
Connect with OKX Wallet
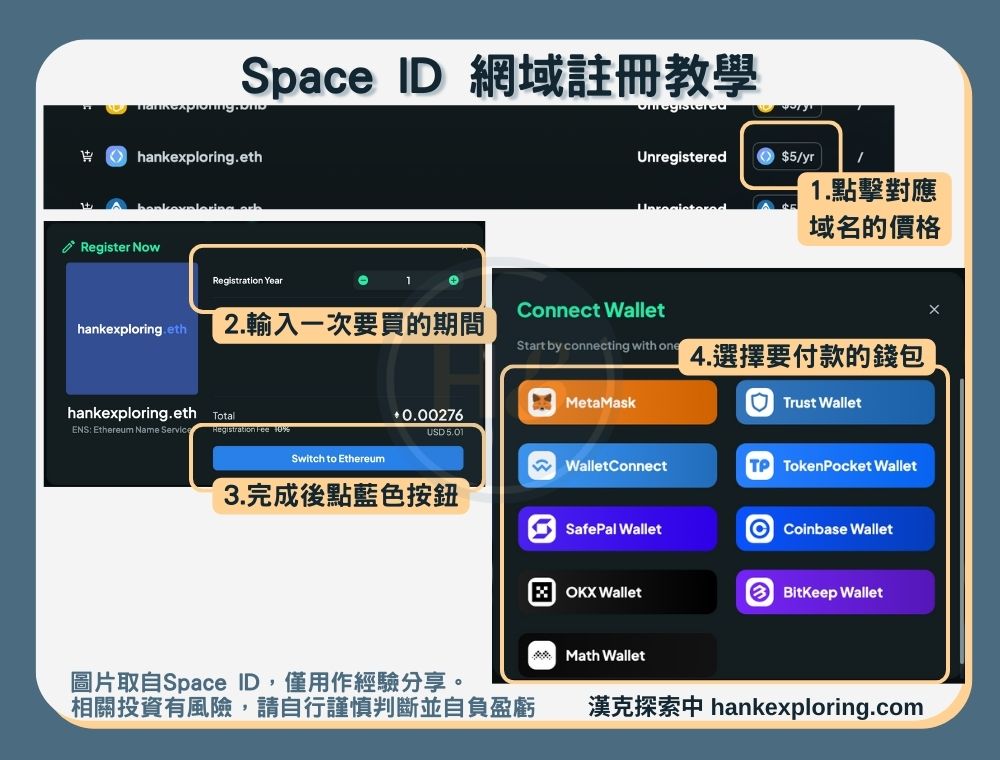click(617, 592)
